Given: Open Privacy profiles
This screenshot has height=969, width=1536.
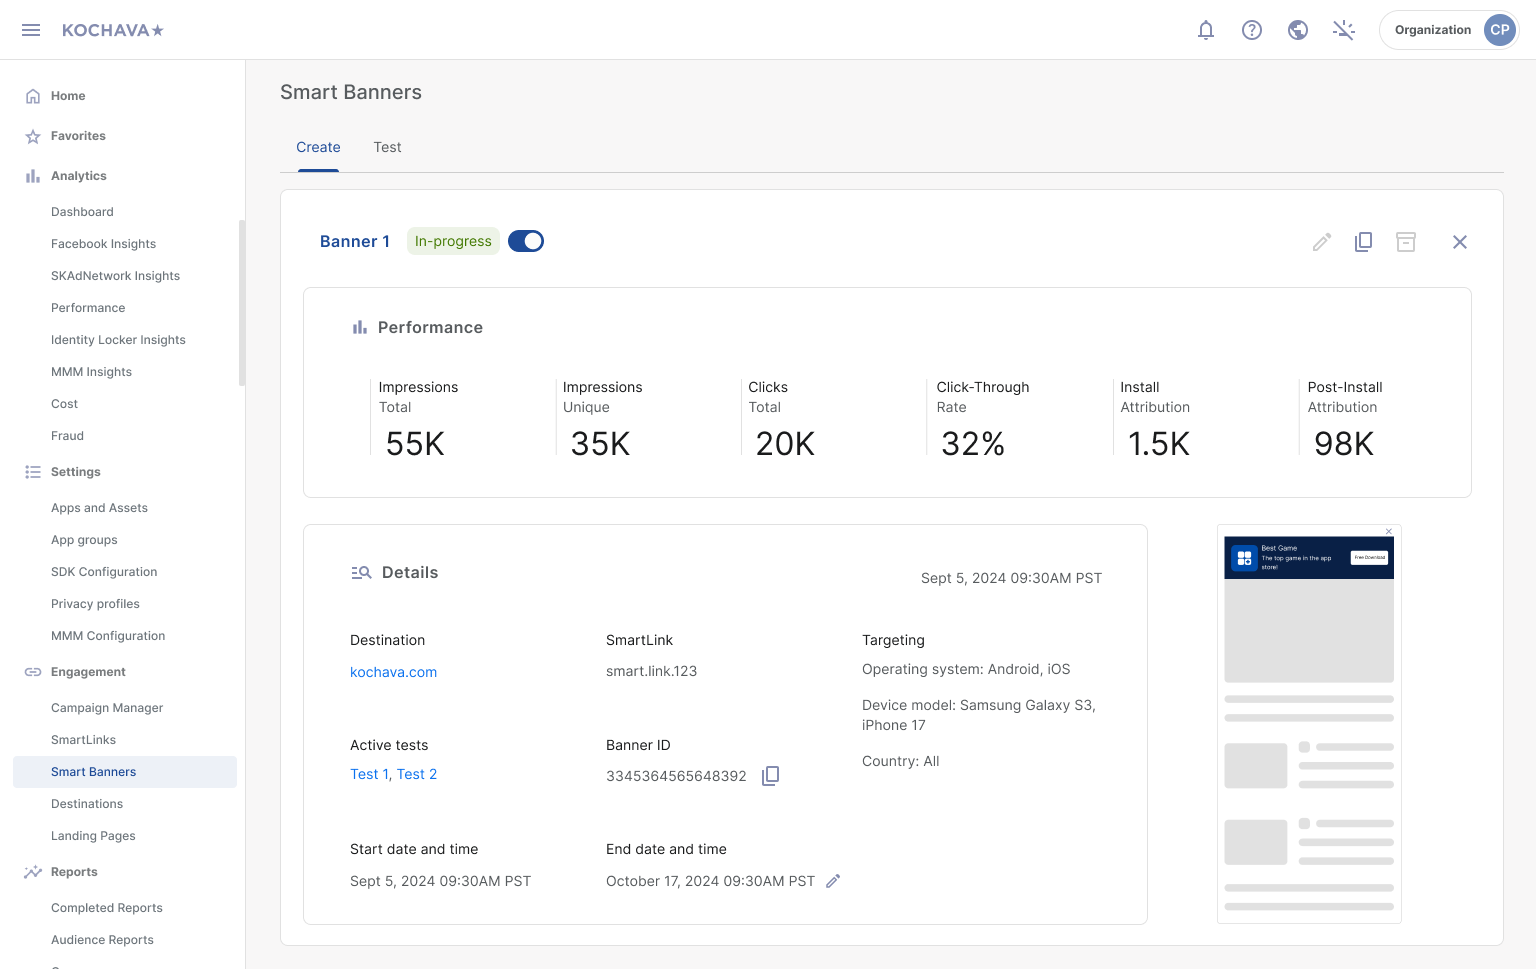Looking at the screenshot, I should (x=95, y=604).
